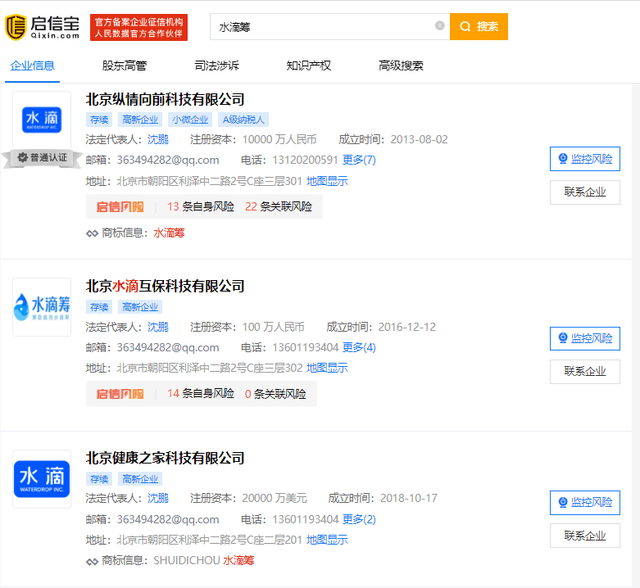640x588 pixels.
Task: Open the 股东高管 tab
Action: click(x=124, y=66)
